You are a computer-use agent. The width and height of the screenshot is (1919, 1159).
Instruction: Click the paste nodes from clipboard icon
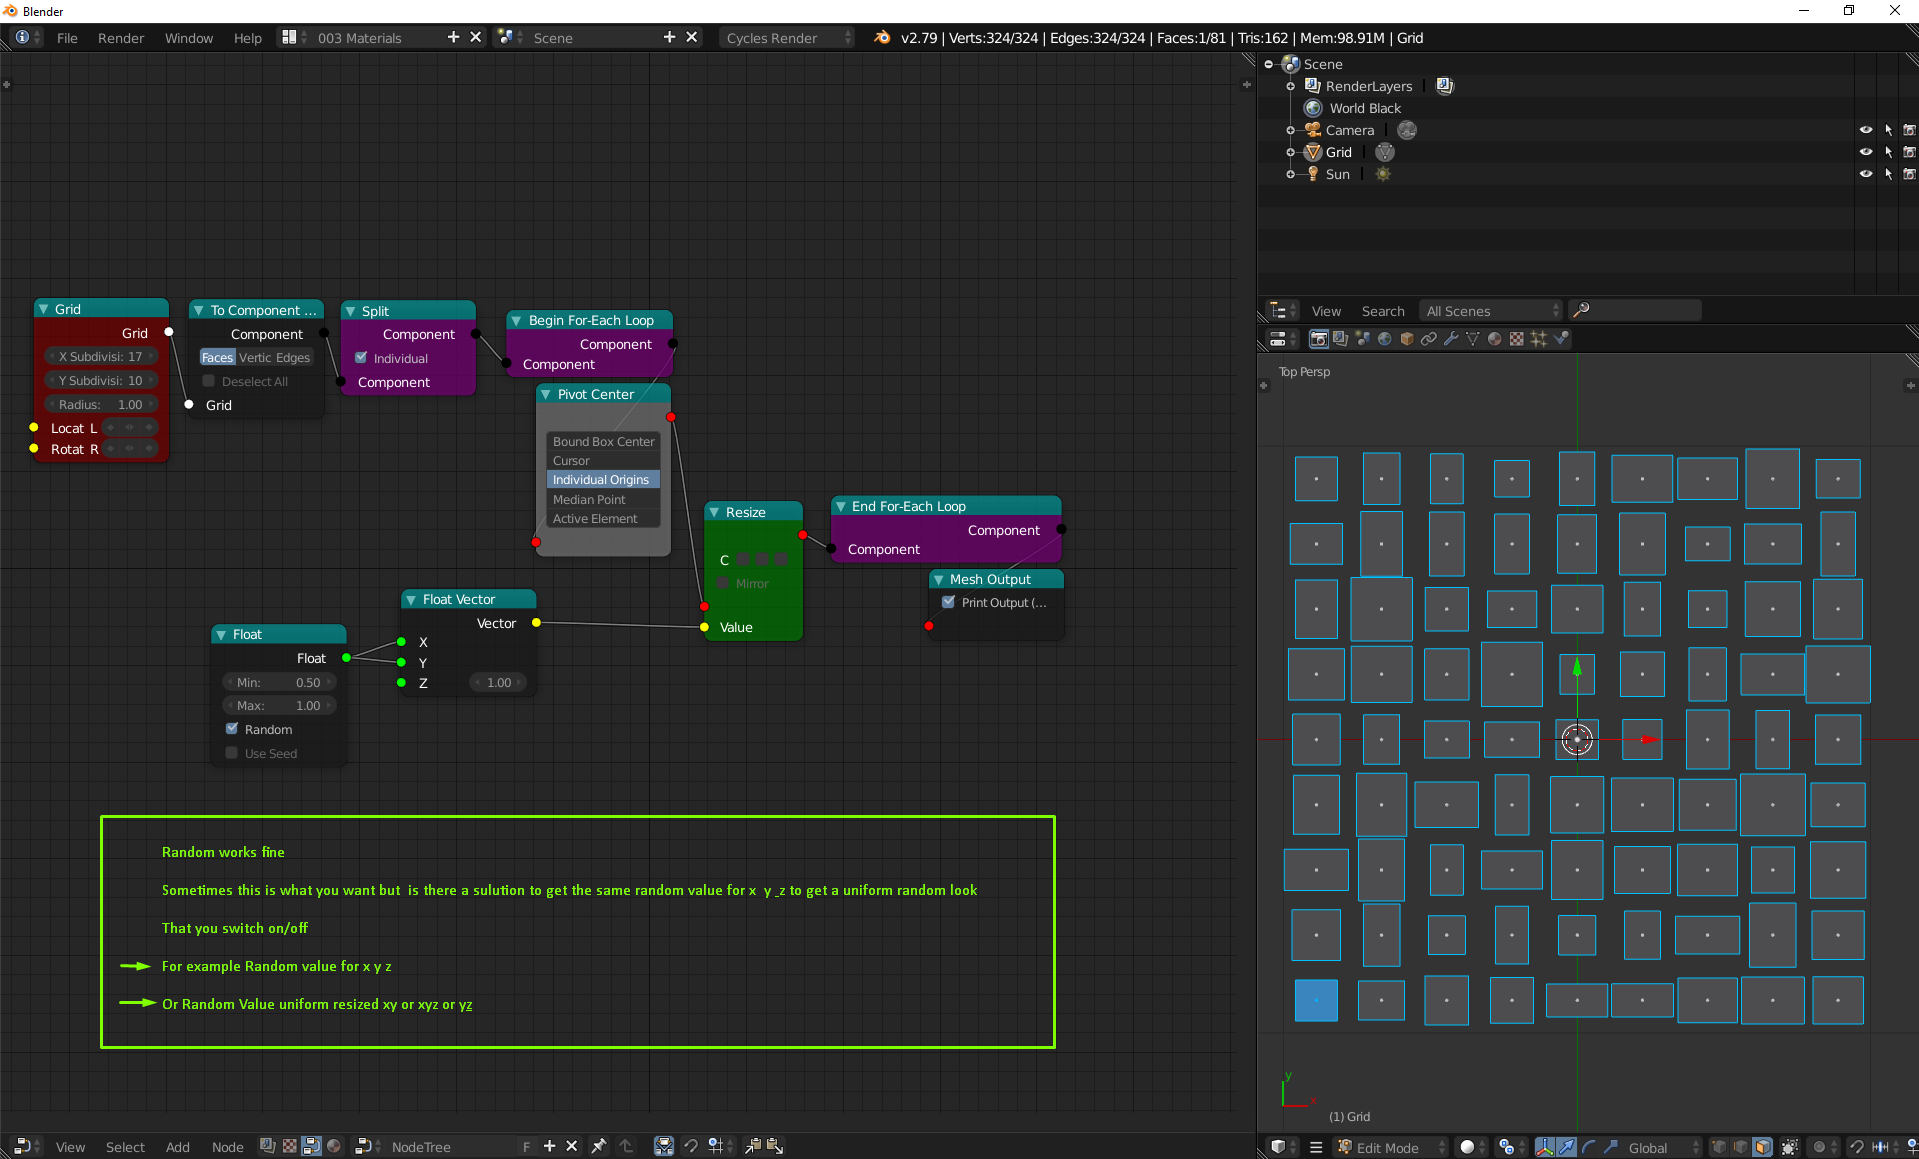coord(775,1146)
